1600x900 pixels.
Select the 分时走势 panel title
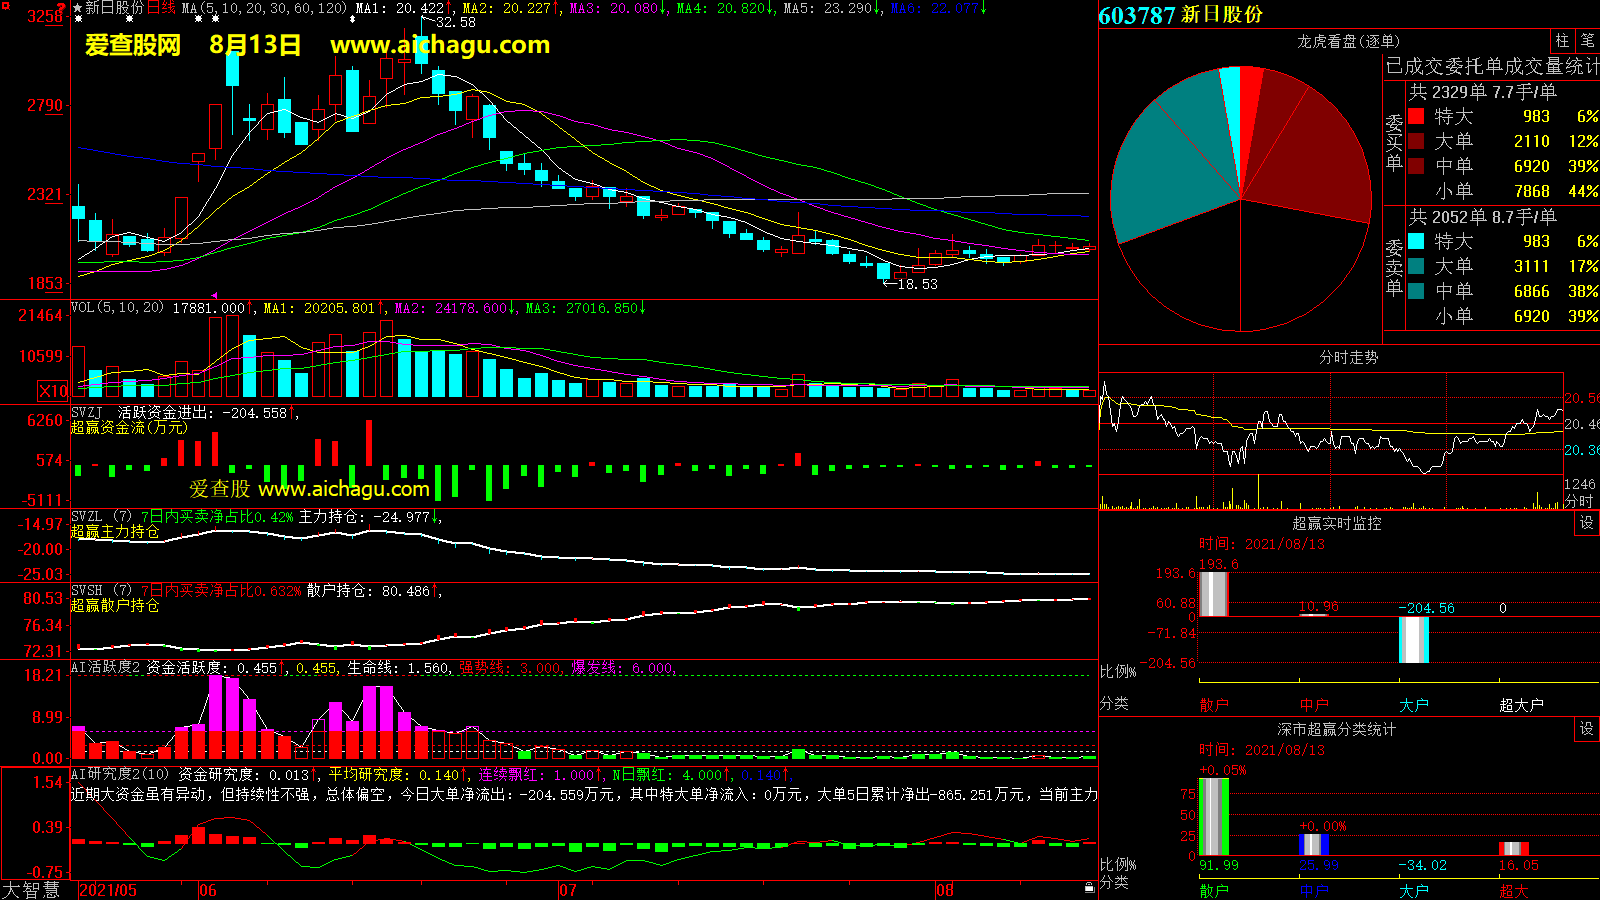1348,357
